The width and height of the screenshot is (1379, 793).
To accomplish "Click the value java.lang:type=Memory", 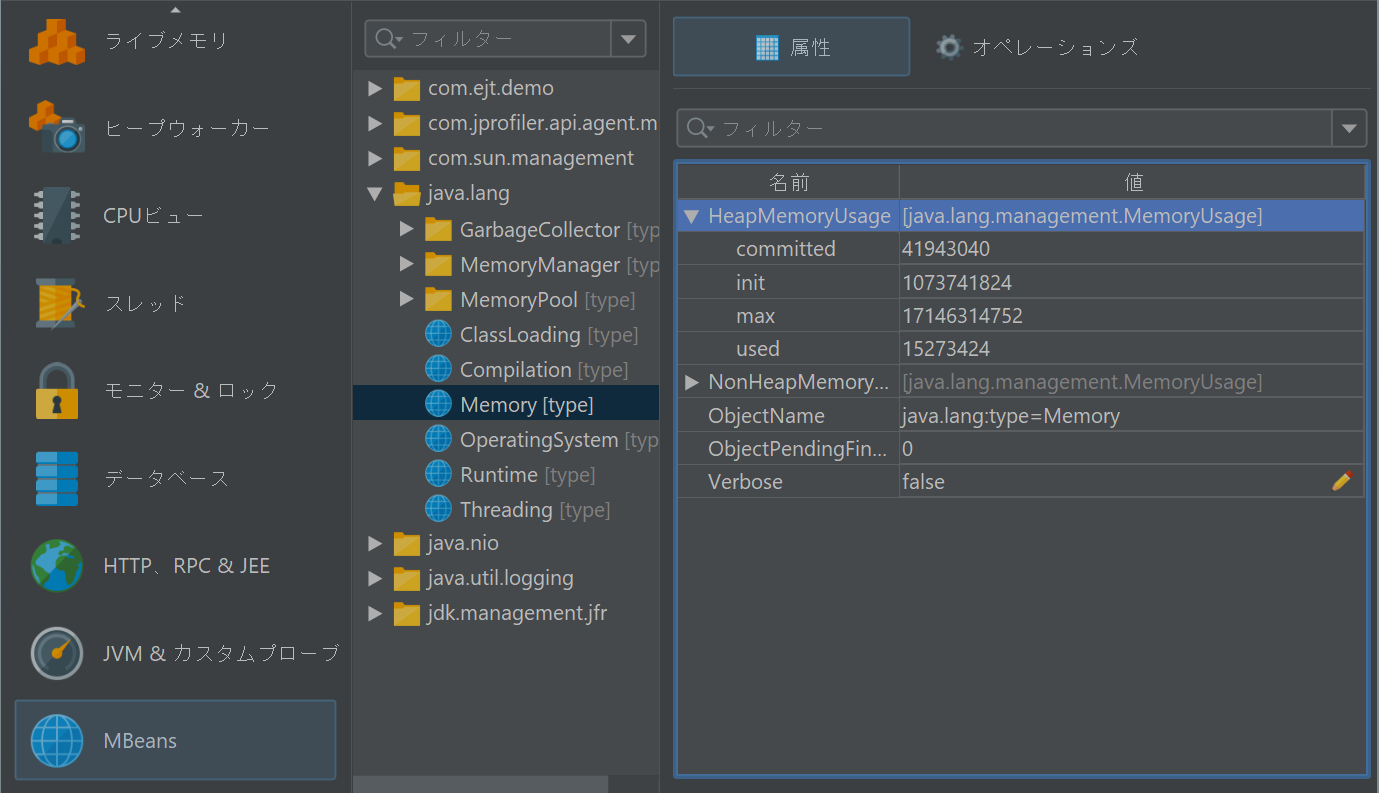I will (x=1011, y=415).
